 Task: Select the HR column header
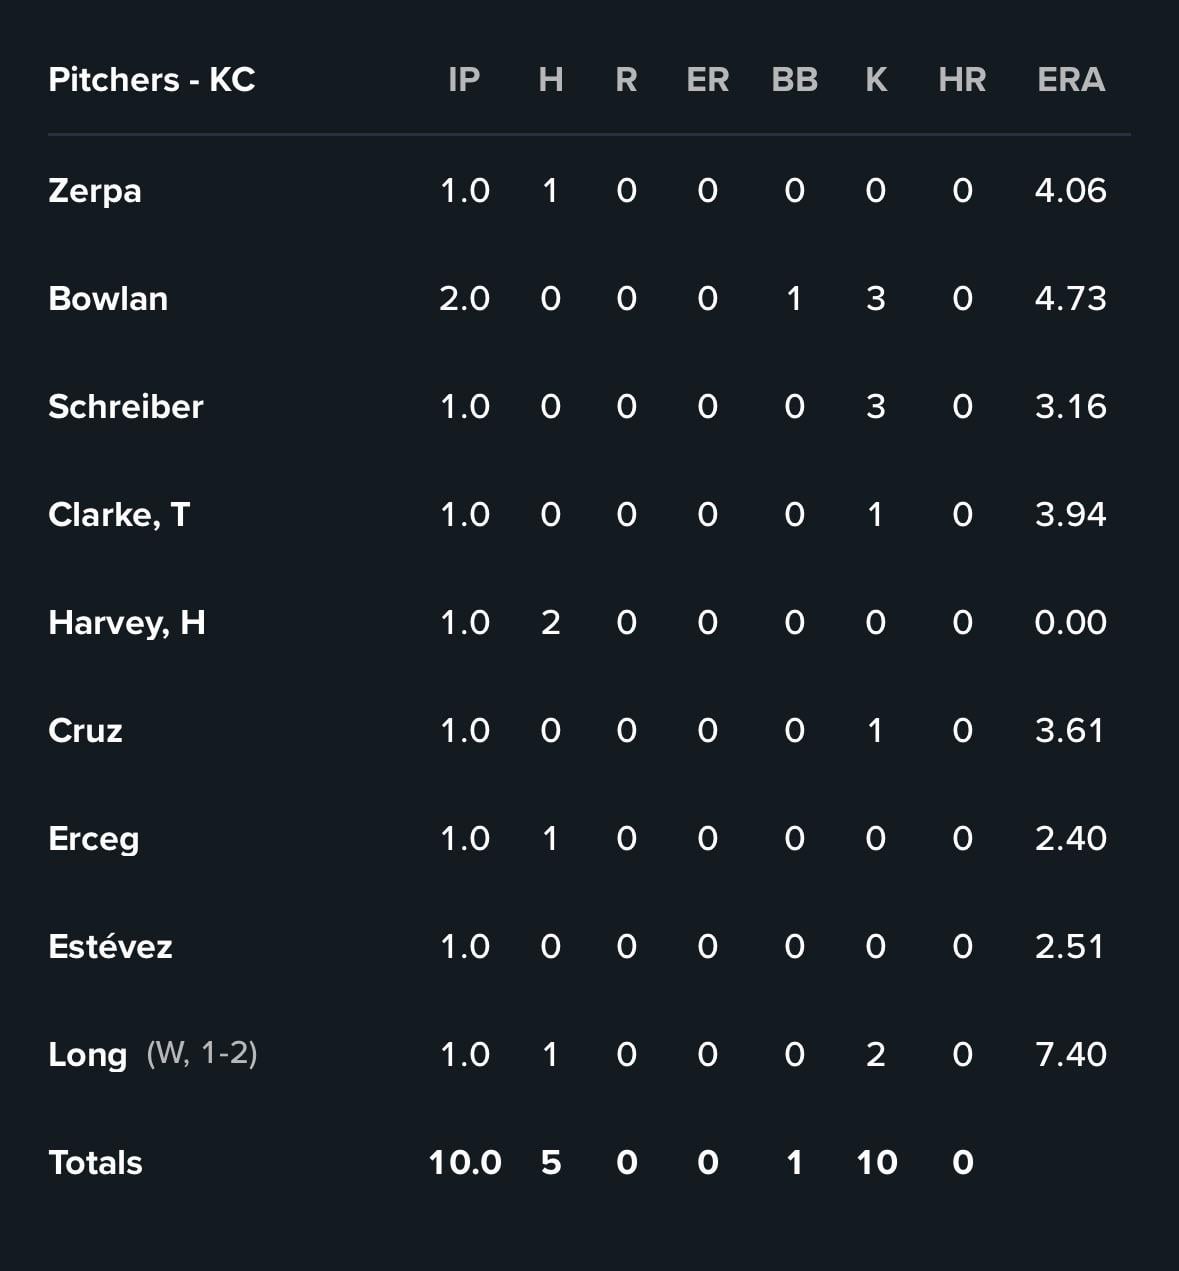962,80
